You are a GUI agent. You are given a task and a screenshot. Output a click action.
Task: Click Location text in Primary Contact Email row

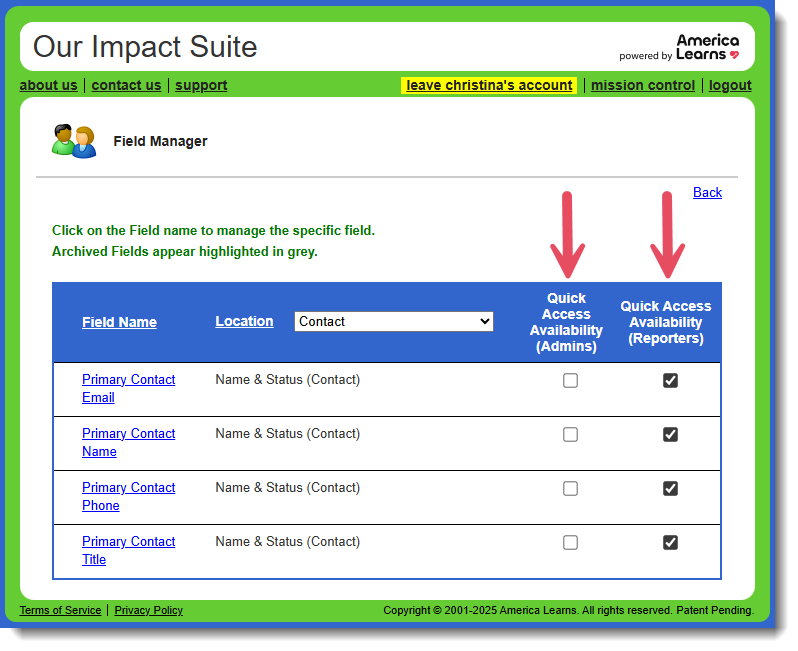click(288, 380)
